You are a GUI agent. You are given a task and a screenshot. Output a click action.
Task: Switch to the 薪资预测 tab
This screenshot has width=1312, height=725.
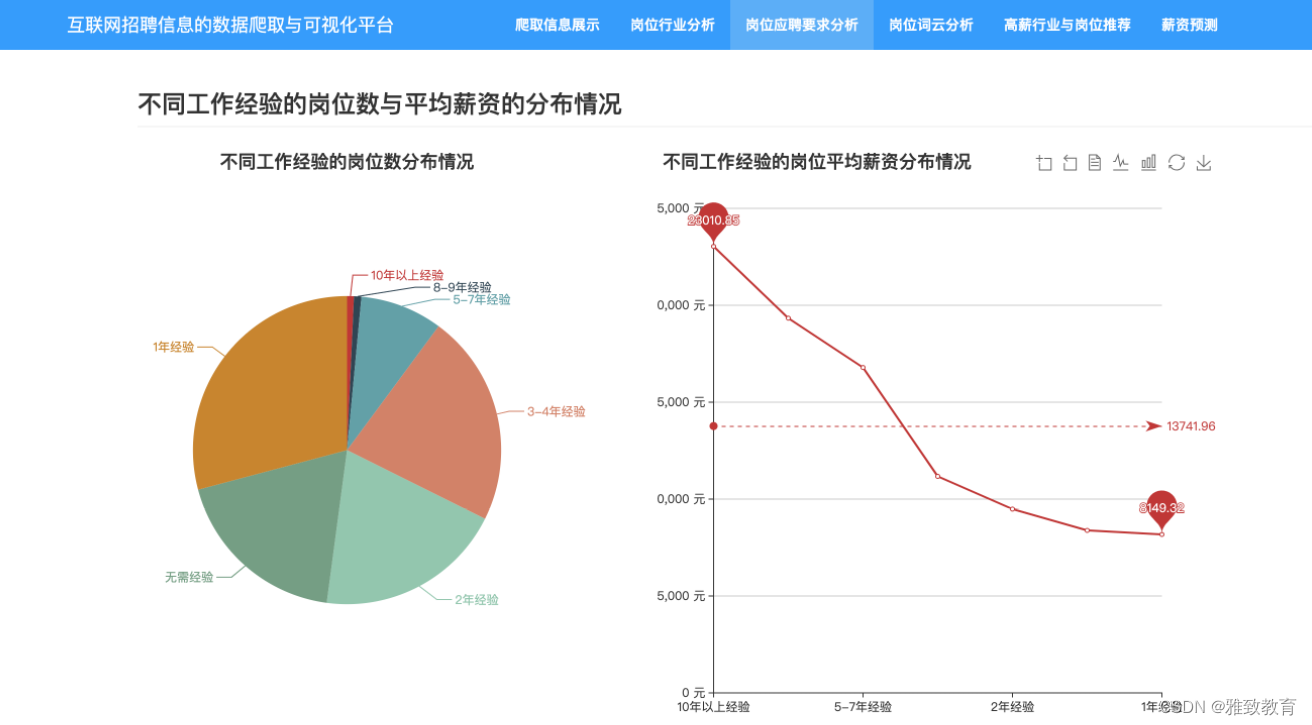tap(1189, 25)
